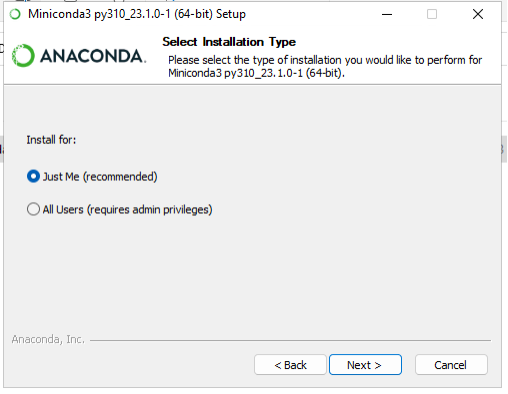Screen dimensions: 508x394
Task: Click the 'Anaconda, Inc.' branding text
Action: coord(48,339)
